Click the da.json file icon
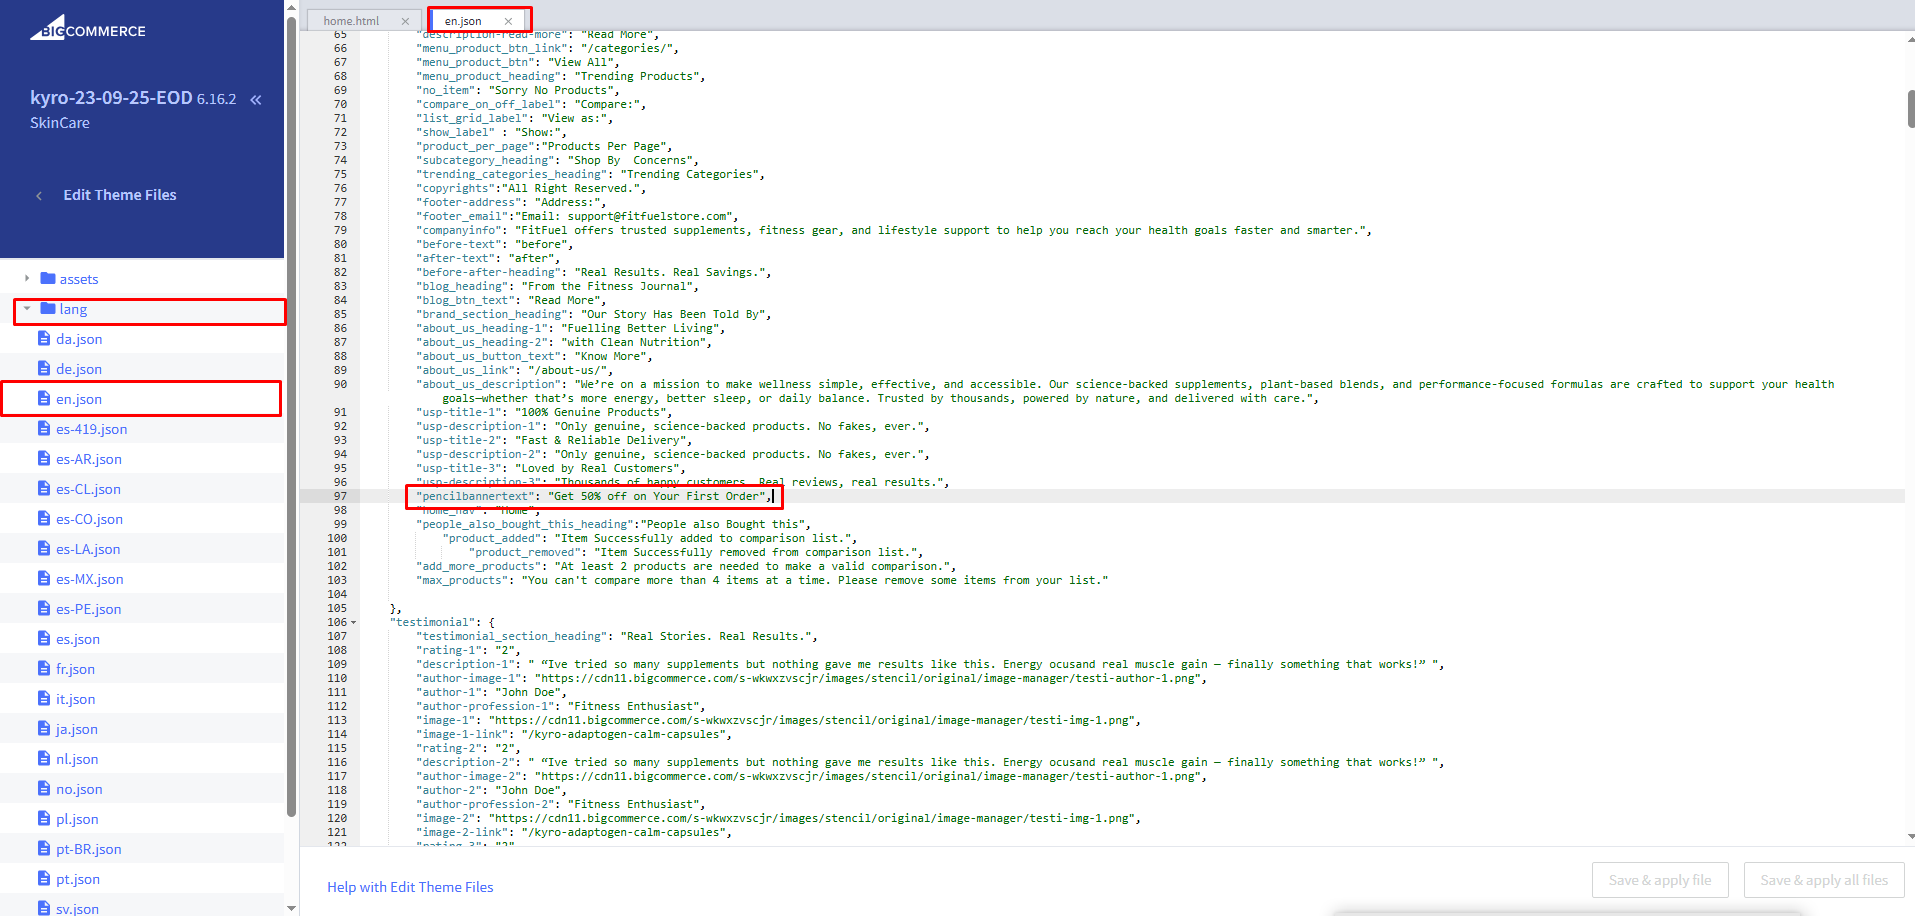Image resolution: width=1915 pixels, height=916 pixels. [44, 339]
